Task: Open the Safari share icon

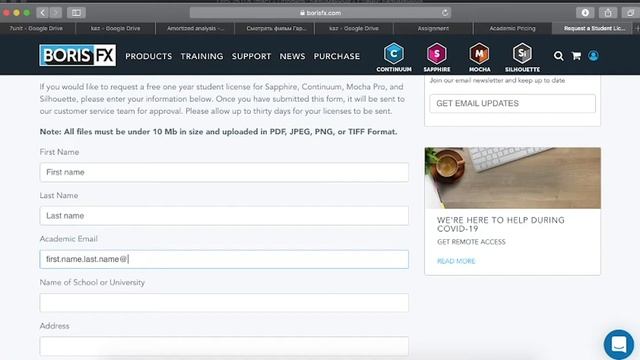Action: click(x=608, y=13)
